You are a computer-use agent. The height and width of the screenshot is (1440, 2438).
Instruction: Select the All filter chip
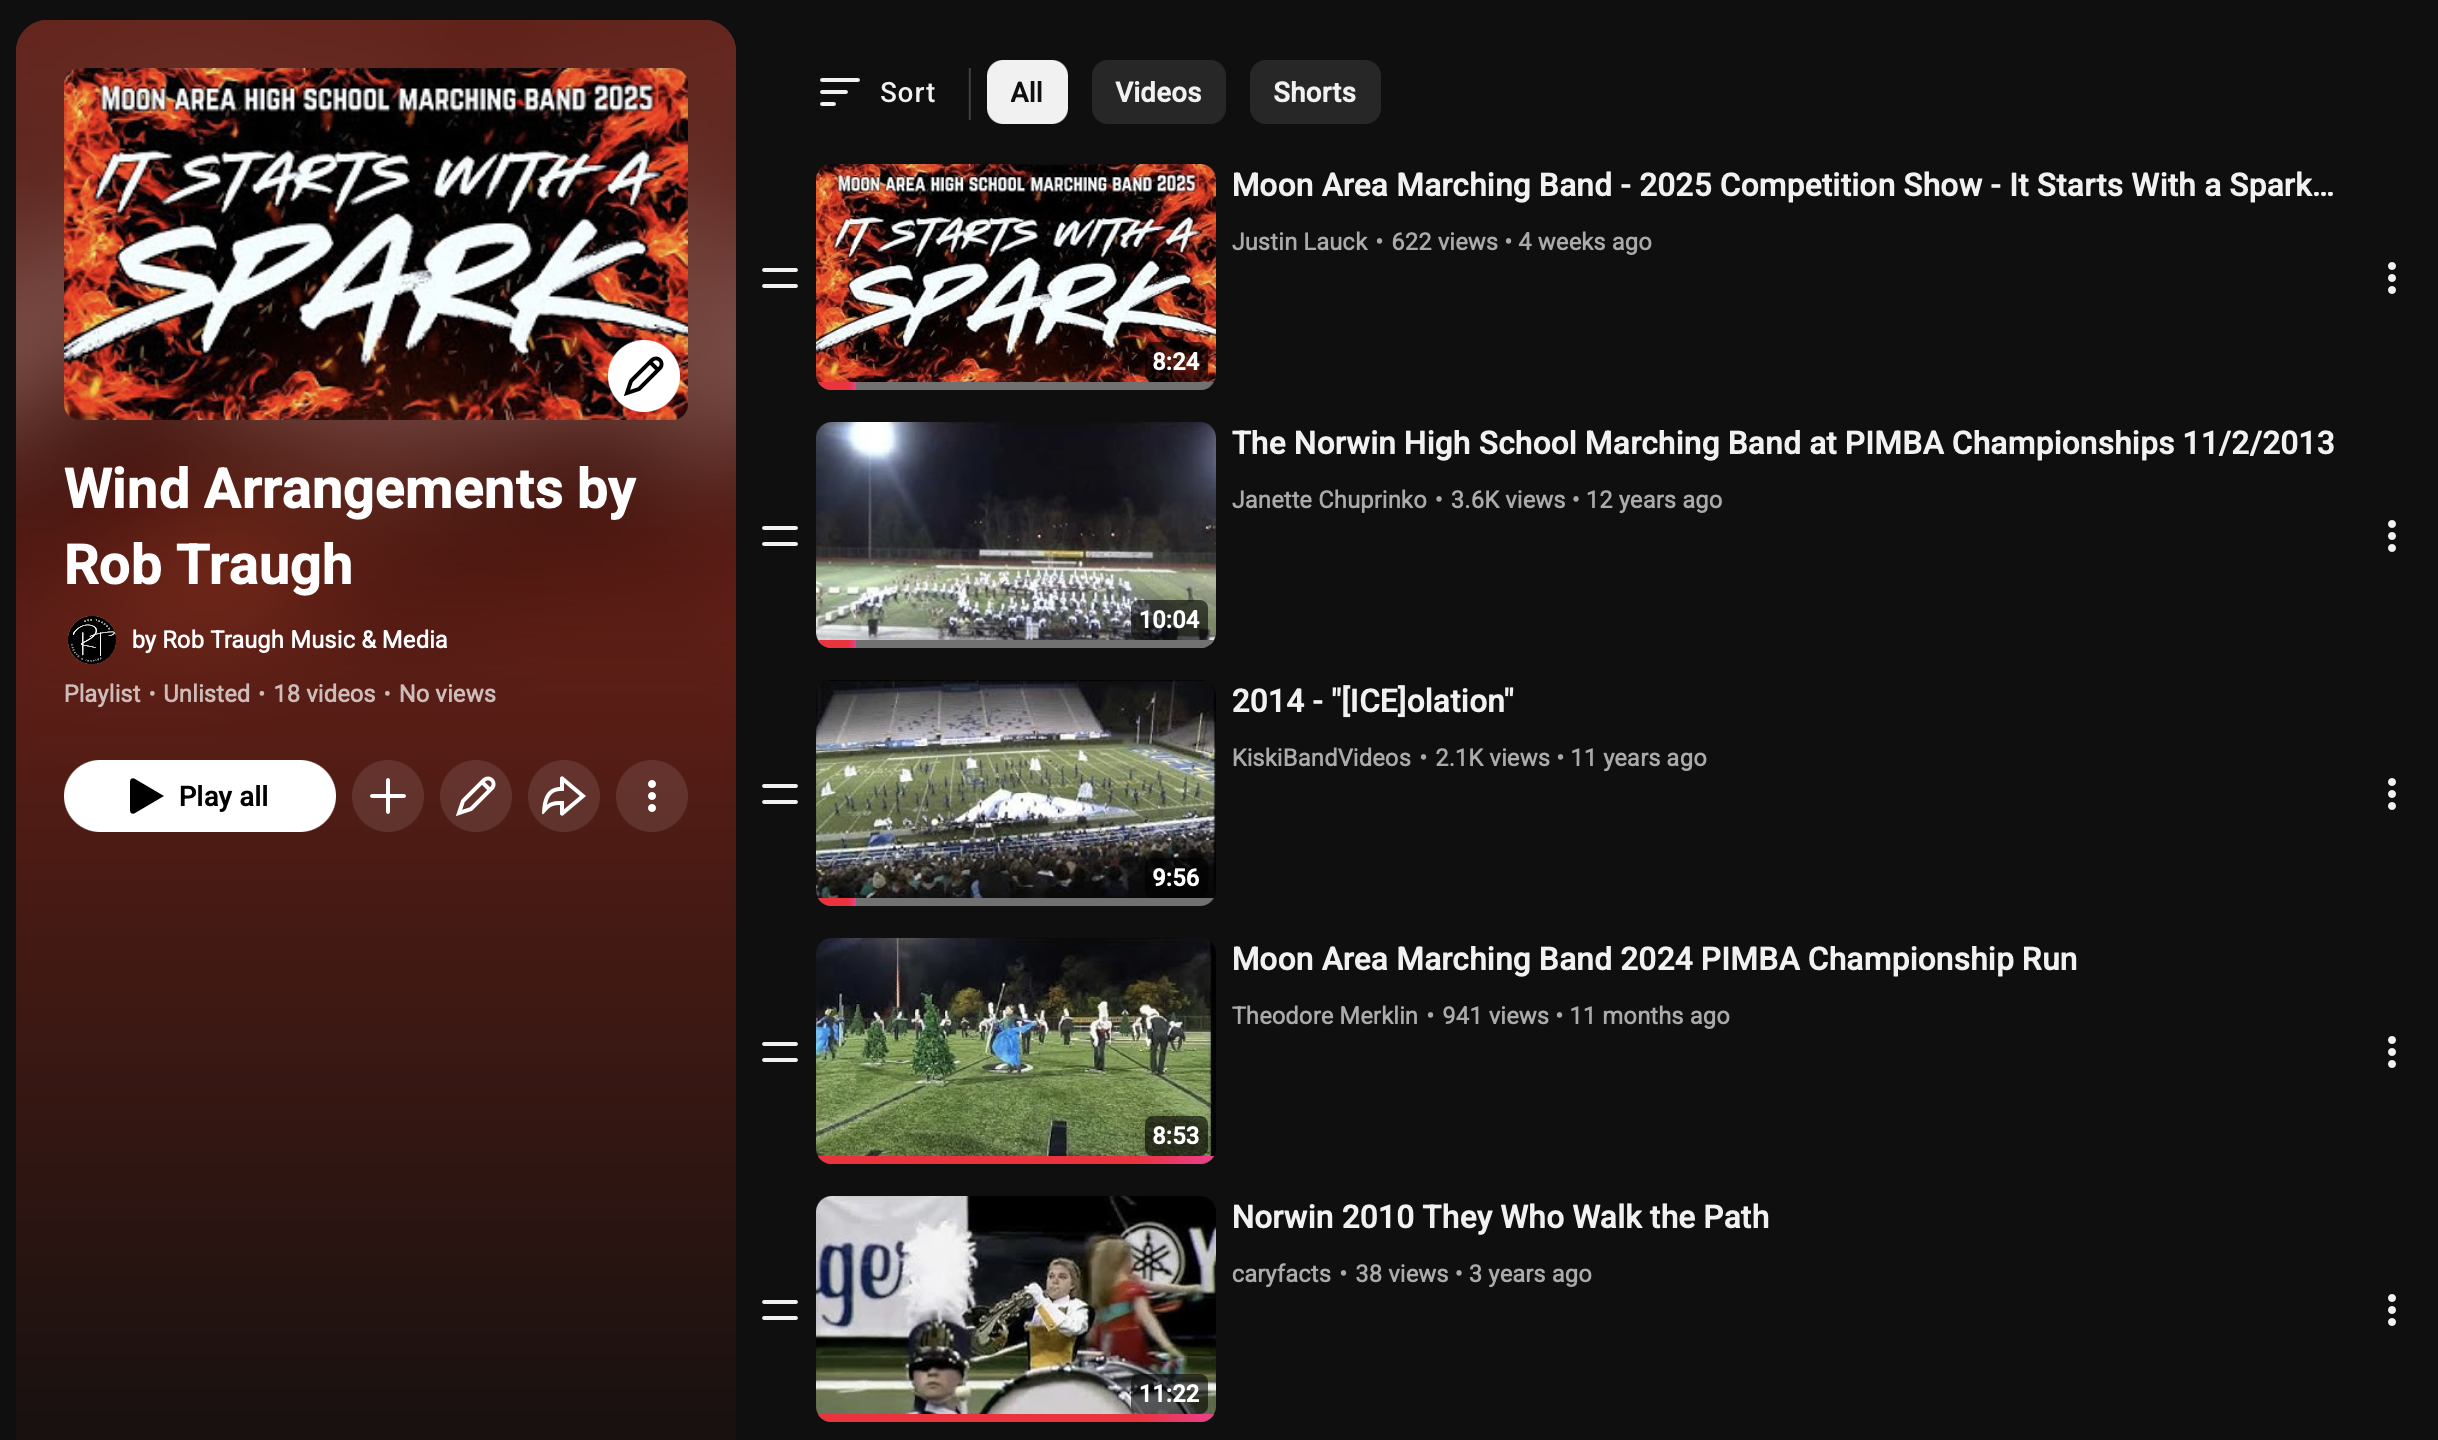click(1027, 92)
